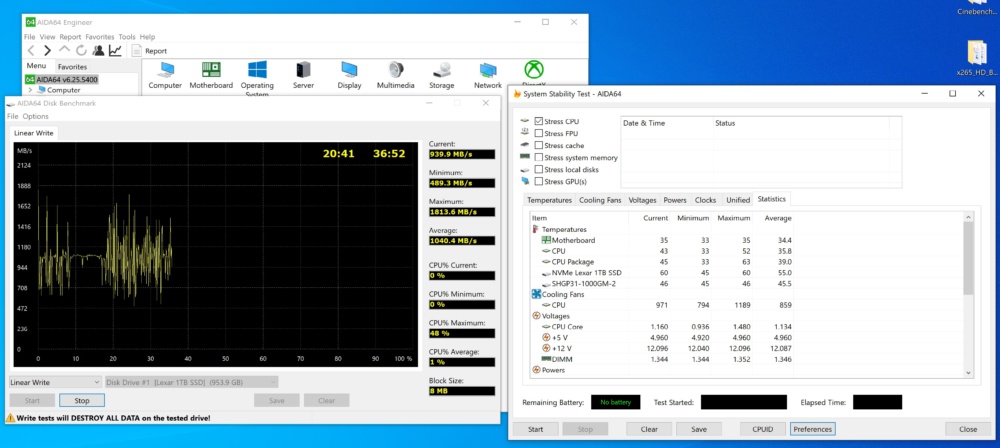
Task: Open the Display category icon
Action: [349, 75]
